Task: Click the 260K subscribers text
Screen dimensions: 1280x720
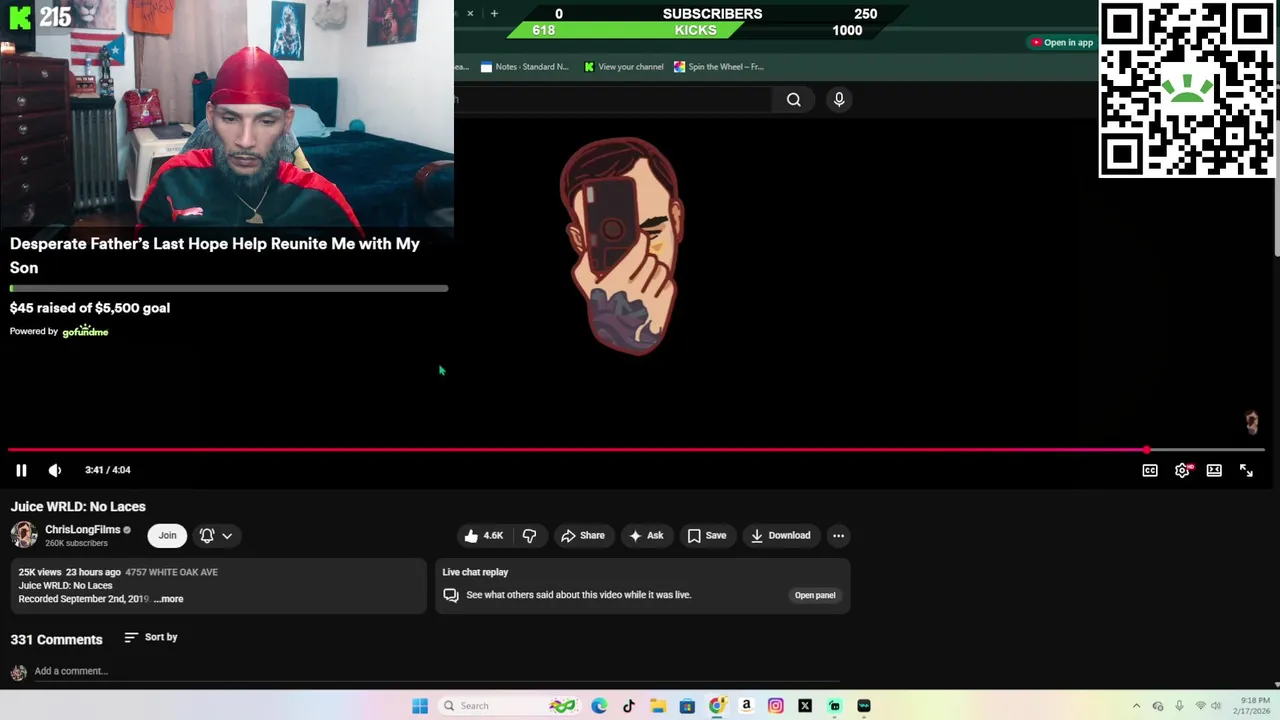Action: tap(76, 543)
